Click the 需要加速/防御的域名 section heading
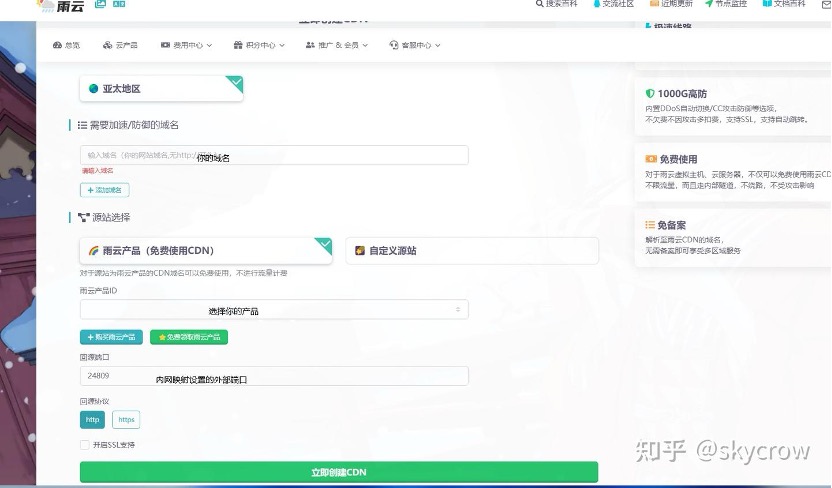Image resolution: width=832 pixels, height=488 pixels. [128, 125]
